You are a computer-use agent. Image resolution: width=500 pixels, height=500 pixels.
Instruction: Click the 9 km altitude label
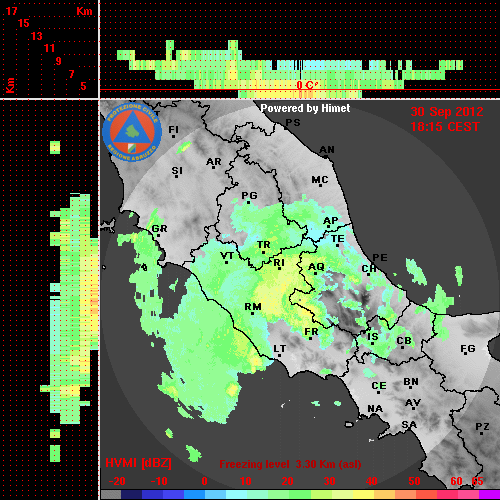click(x=59, y=61)
